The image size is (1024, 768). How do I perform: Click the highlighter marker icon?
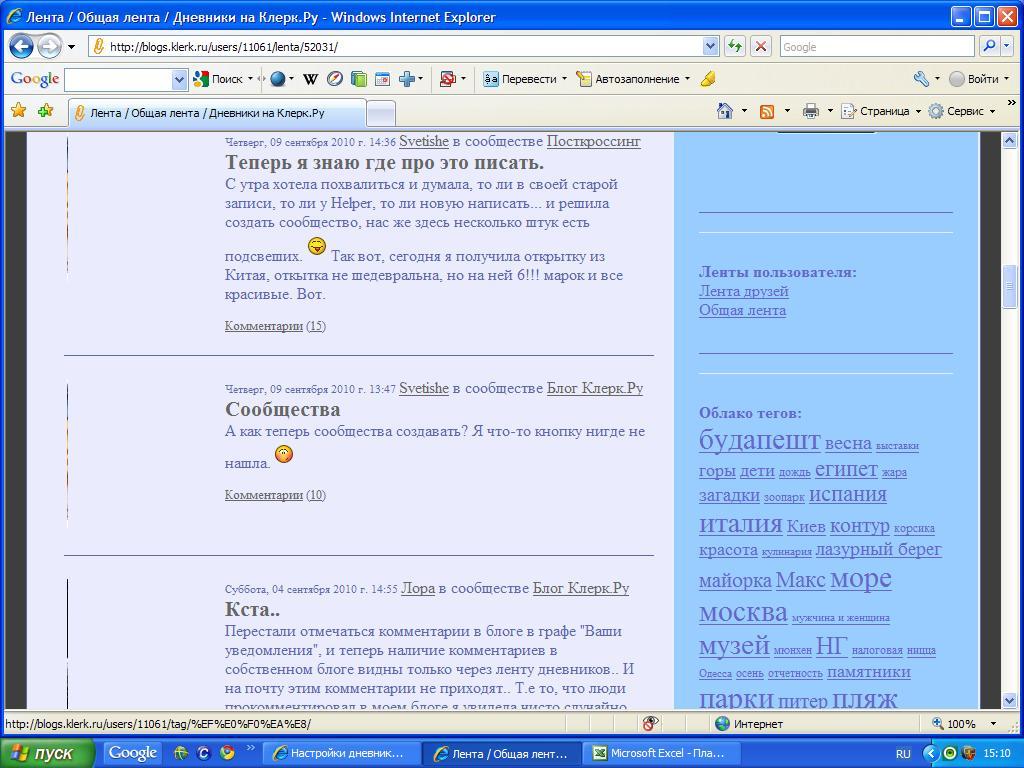pos(707,79)
